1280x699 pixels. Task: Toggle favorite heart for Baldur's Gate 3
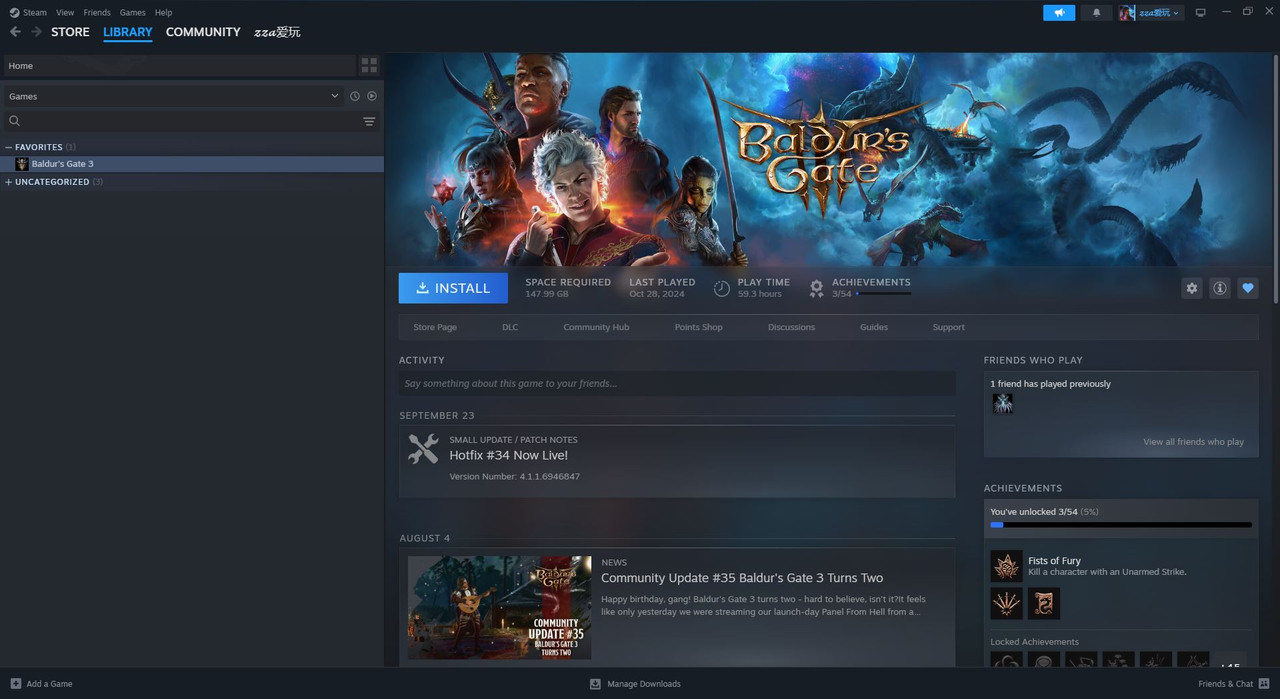(1247, 288)
